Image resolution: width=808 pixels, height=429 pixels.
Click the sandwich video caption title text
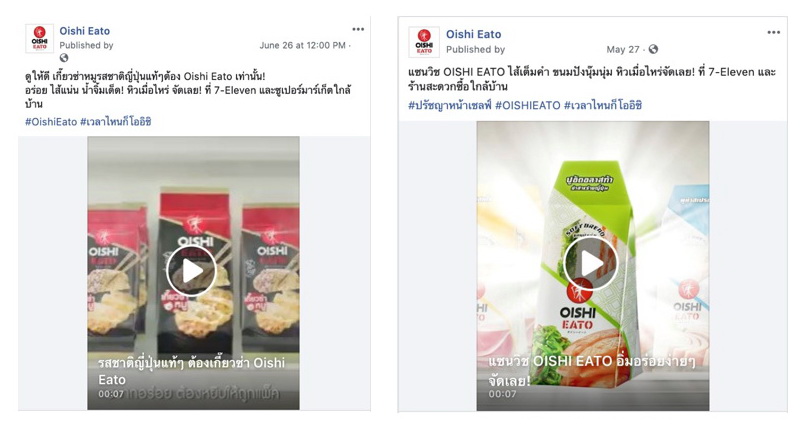(x=592, y=370)
